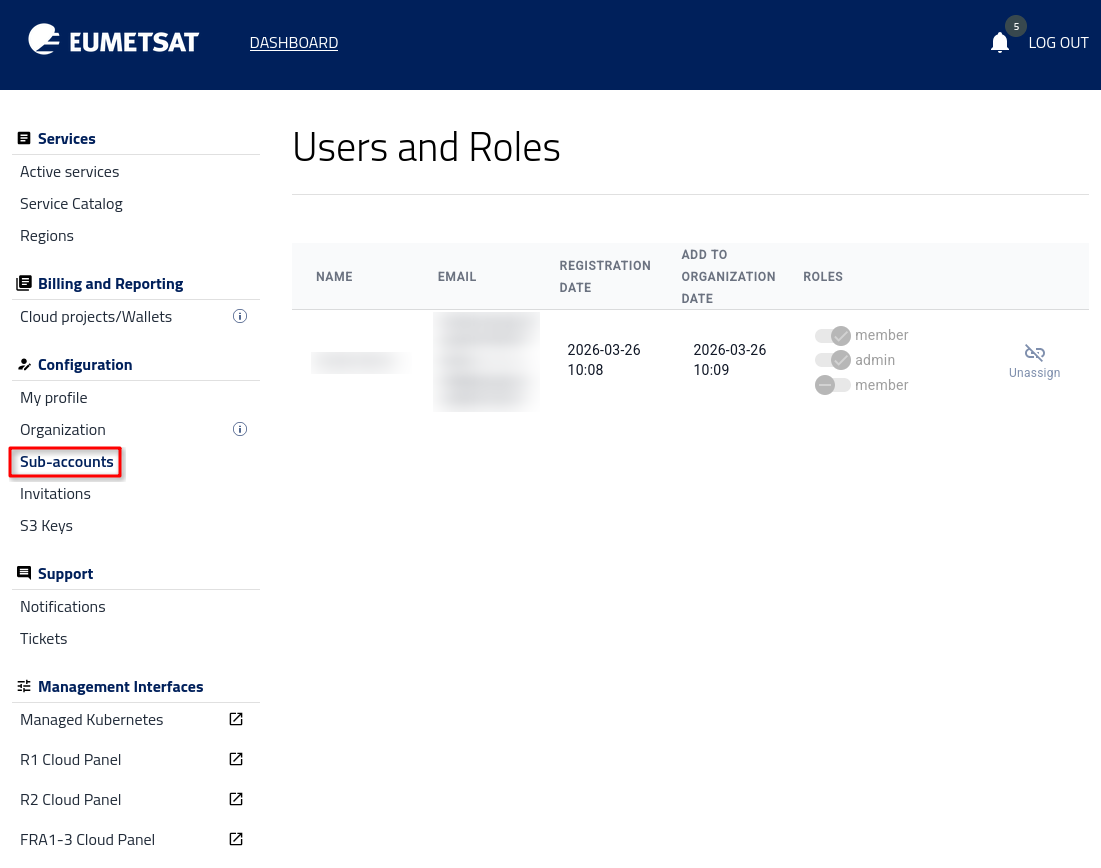Open R1 Cloud Panel external link icon
The width and height of the screenshot is (1101, 868).
[x=236, y=759]
